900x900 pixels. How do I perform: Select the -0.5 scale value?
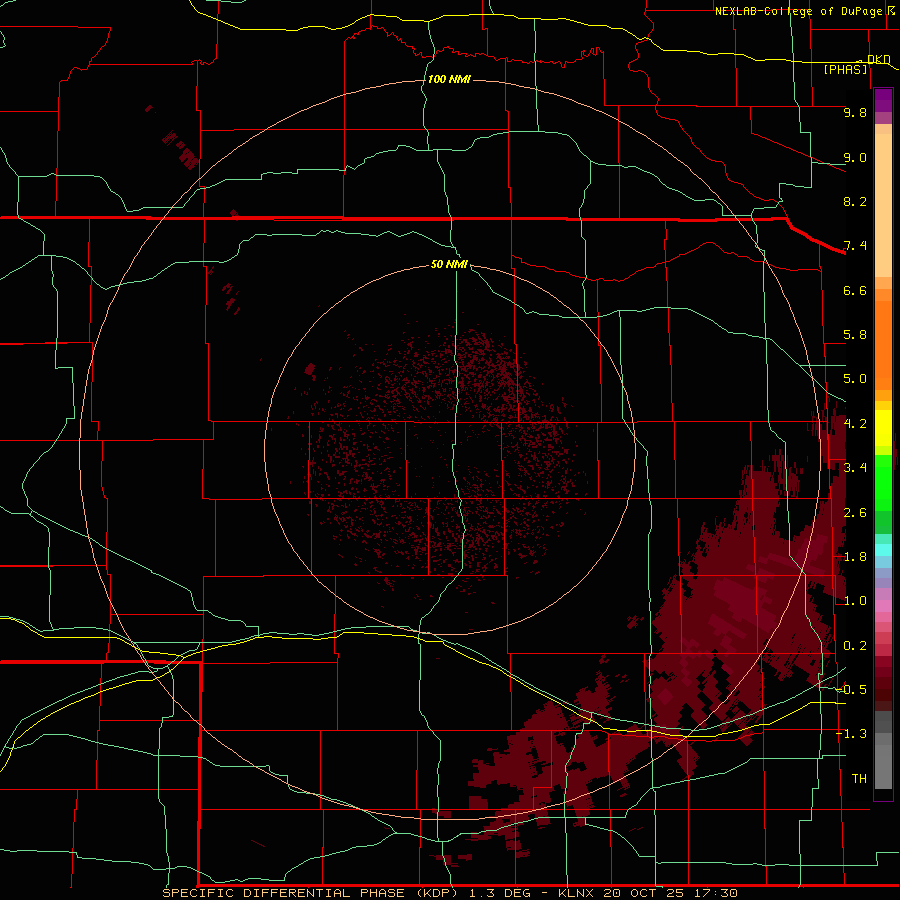click(851, 690)
